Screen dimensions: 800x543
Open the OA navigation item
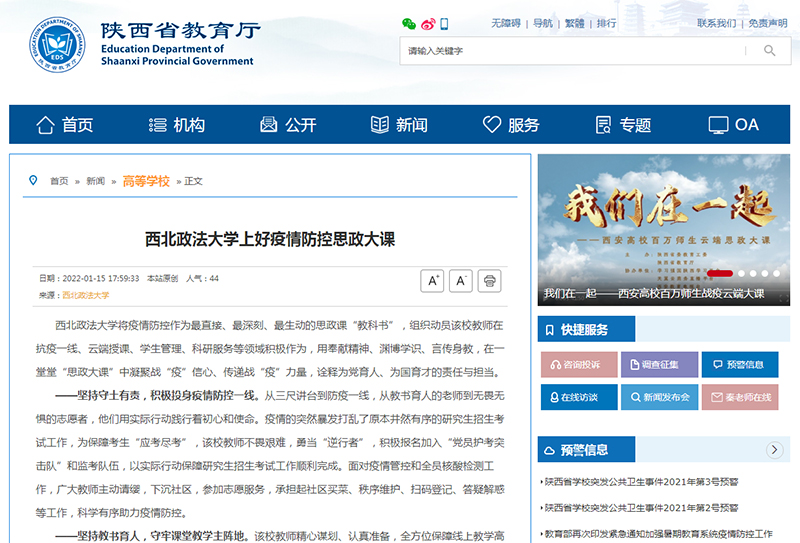(x=734, y=125)
